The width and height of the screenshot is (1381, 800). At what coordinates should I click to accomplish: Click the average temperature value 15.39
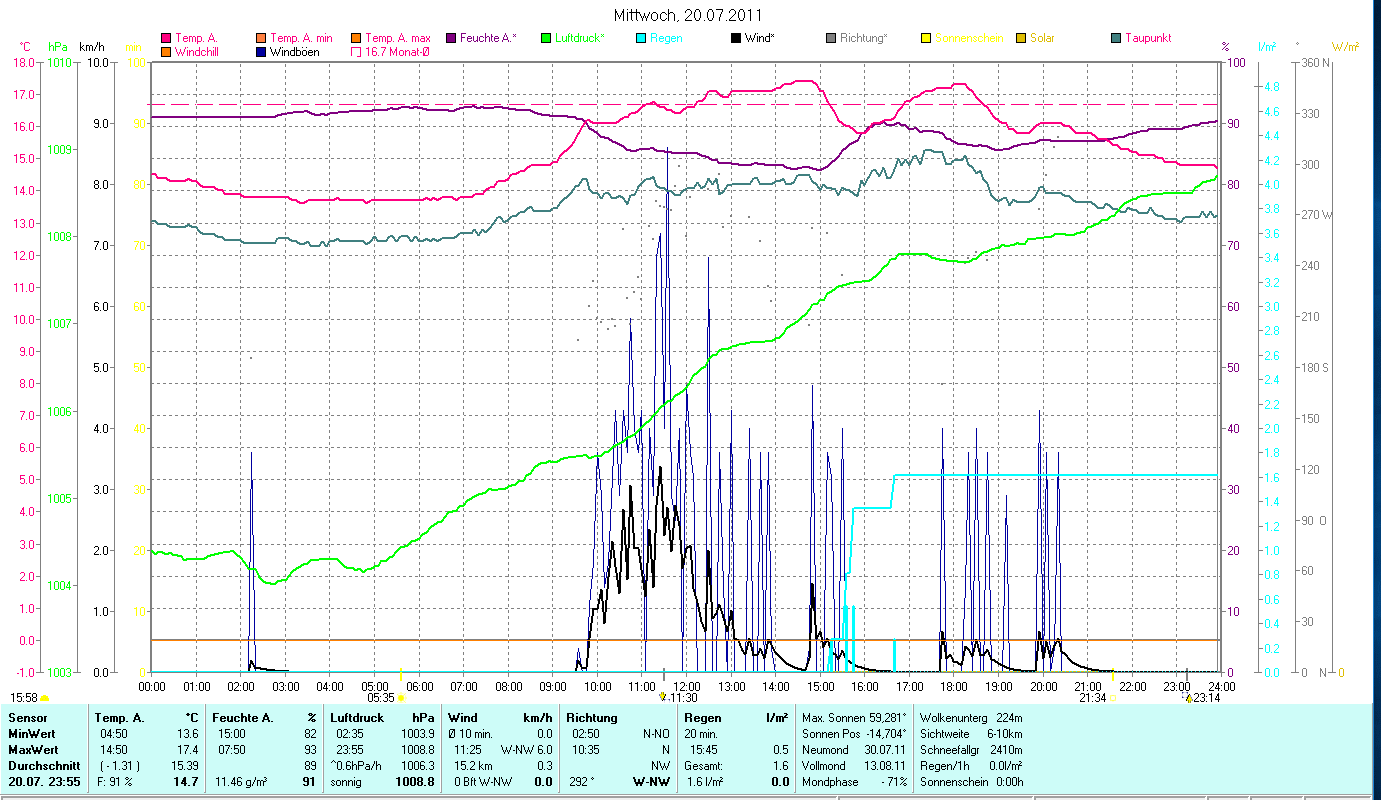pos(184,766)
